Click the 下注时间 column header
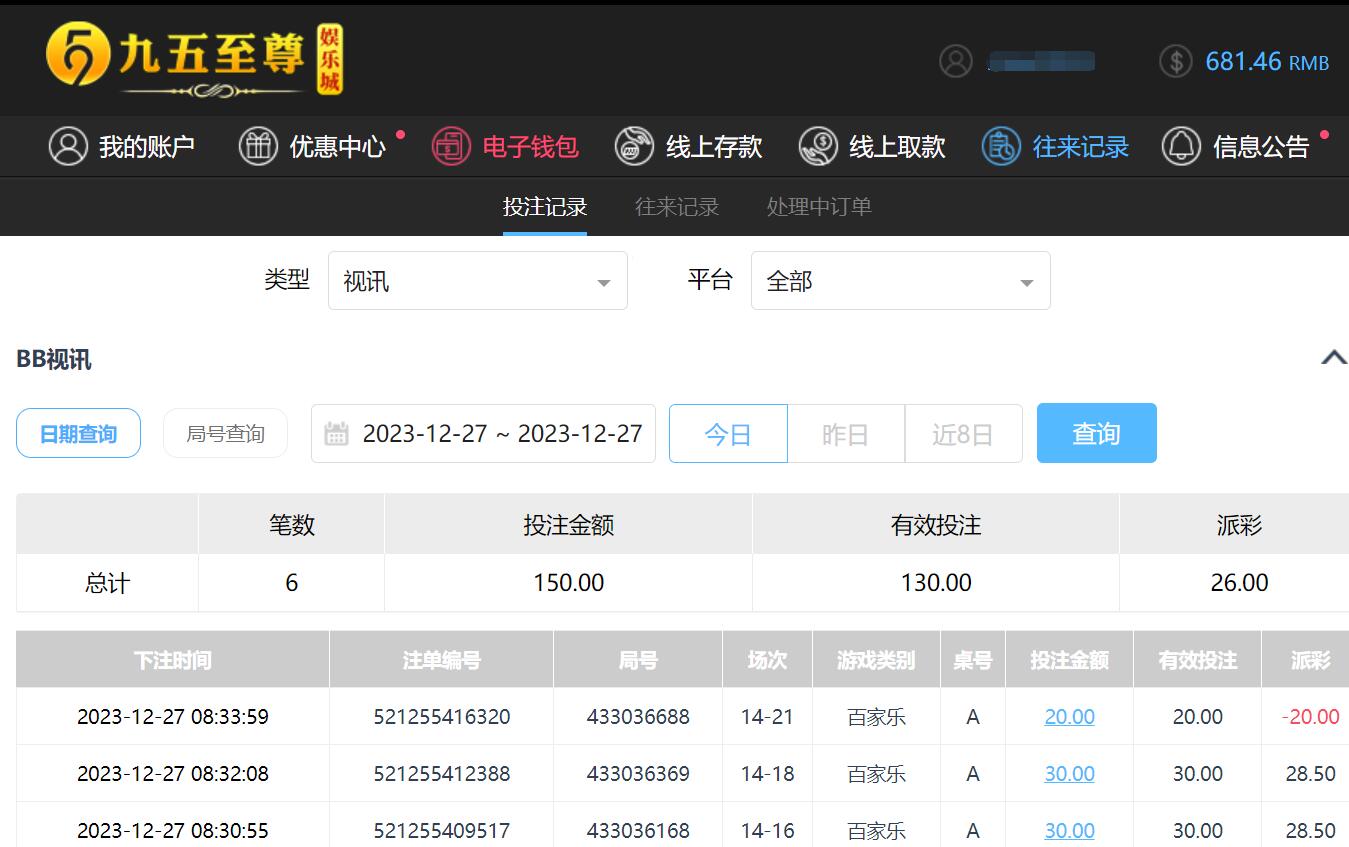This screenshot has height=847, width=1349. pos(173,660)
